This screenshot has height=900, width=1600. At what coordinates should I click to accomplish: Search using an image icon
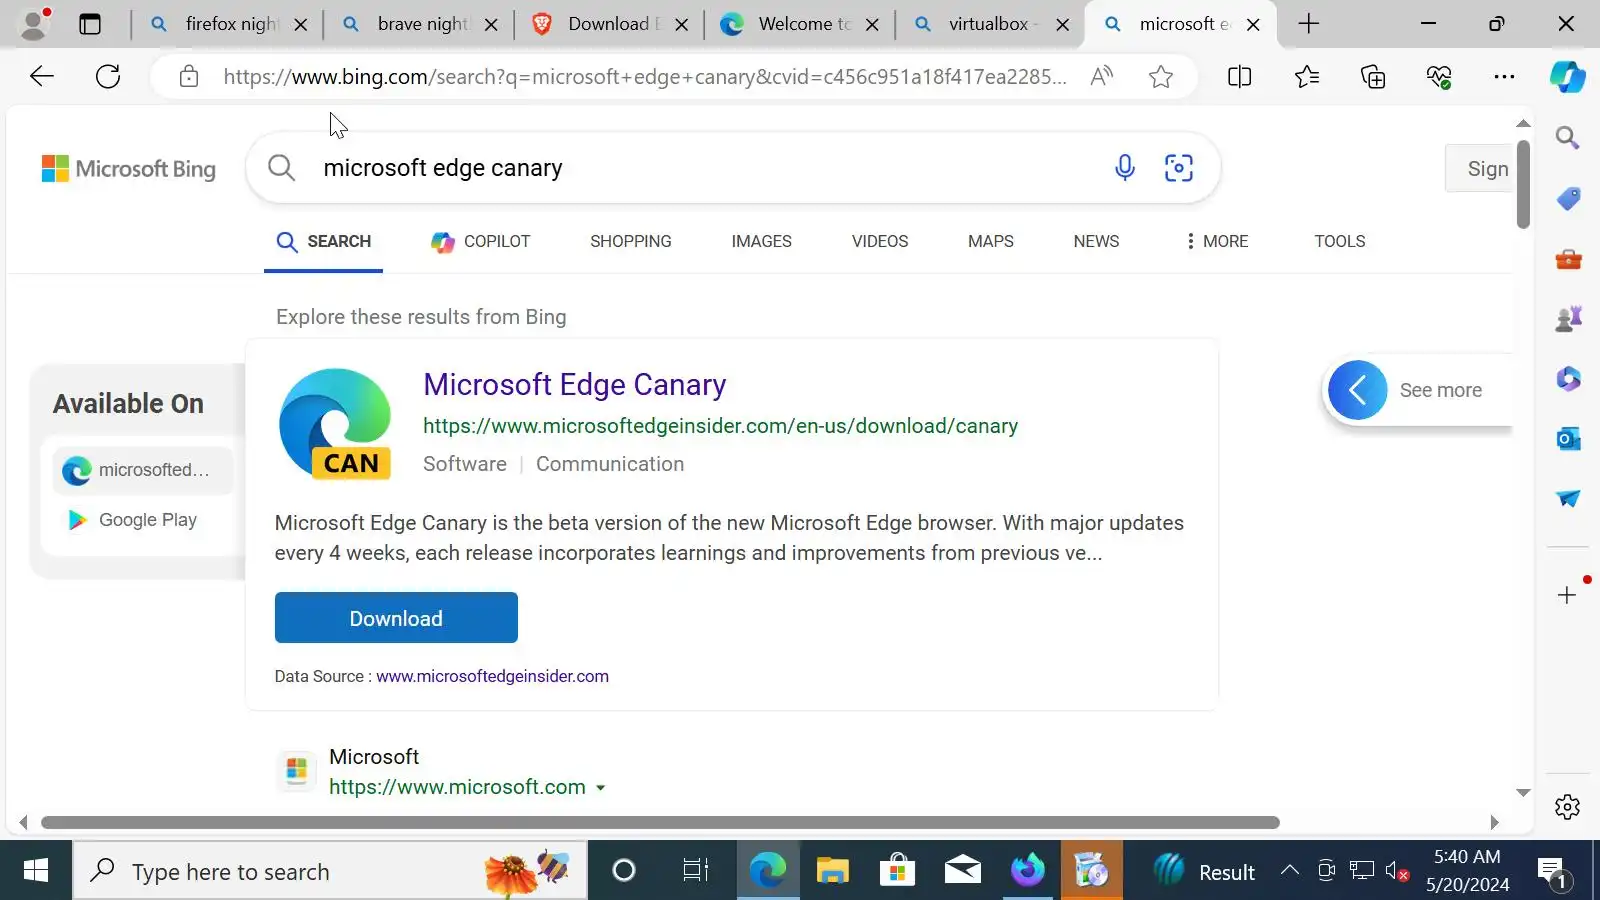pos(1179,167)
